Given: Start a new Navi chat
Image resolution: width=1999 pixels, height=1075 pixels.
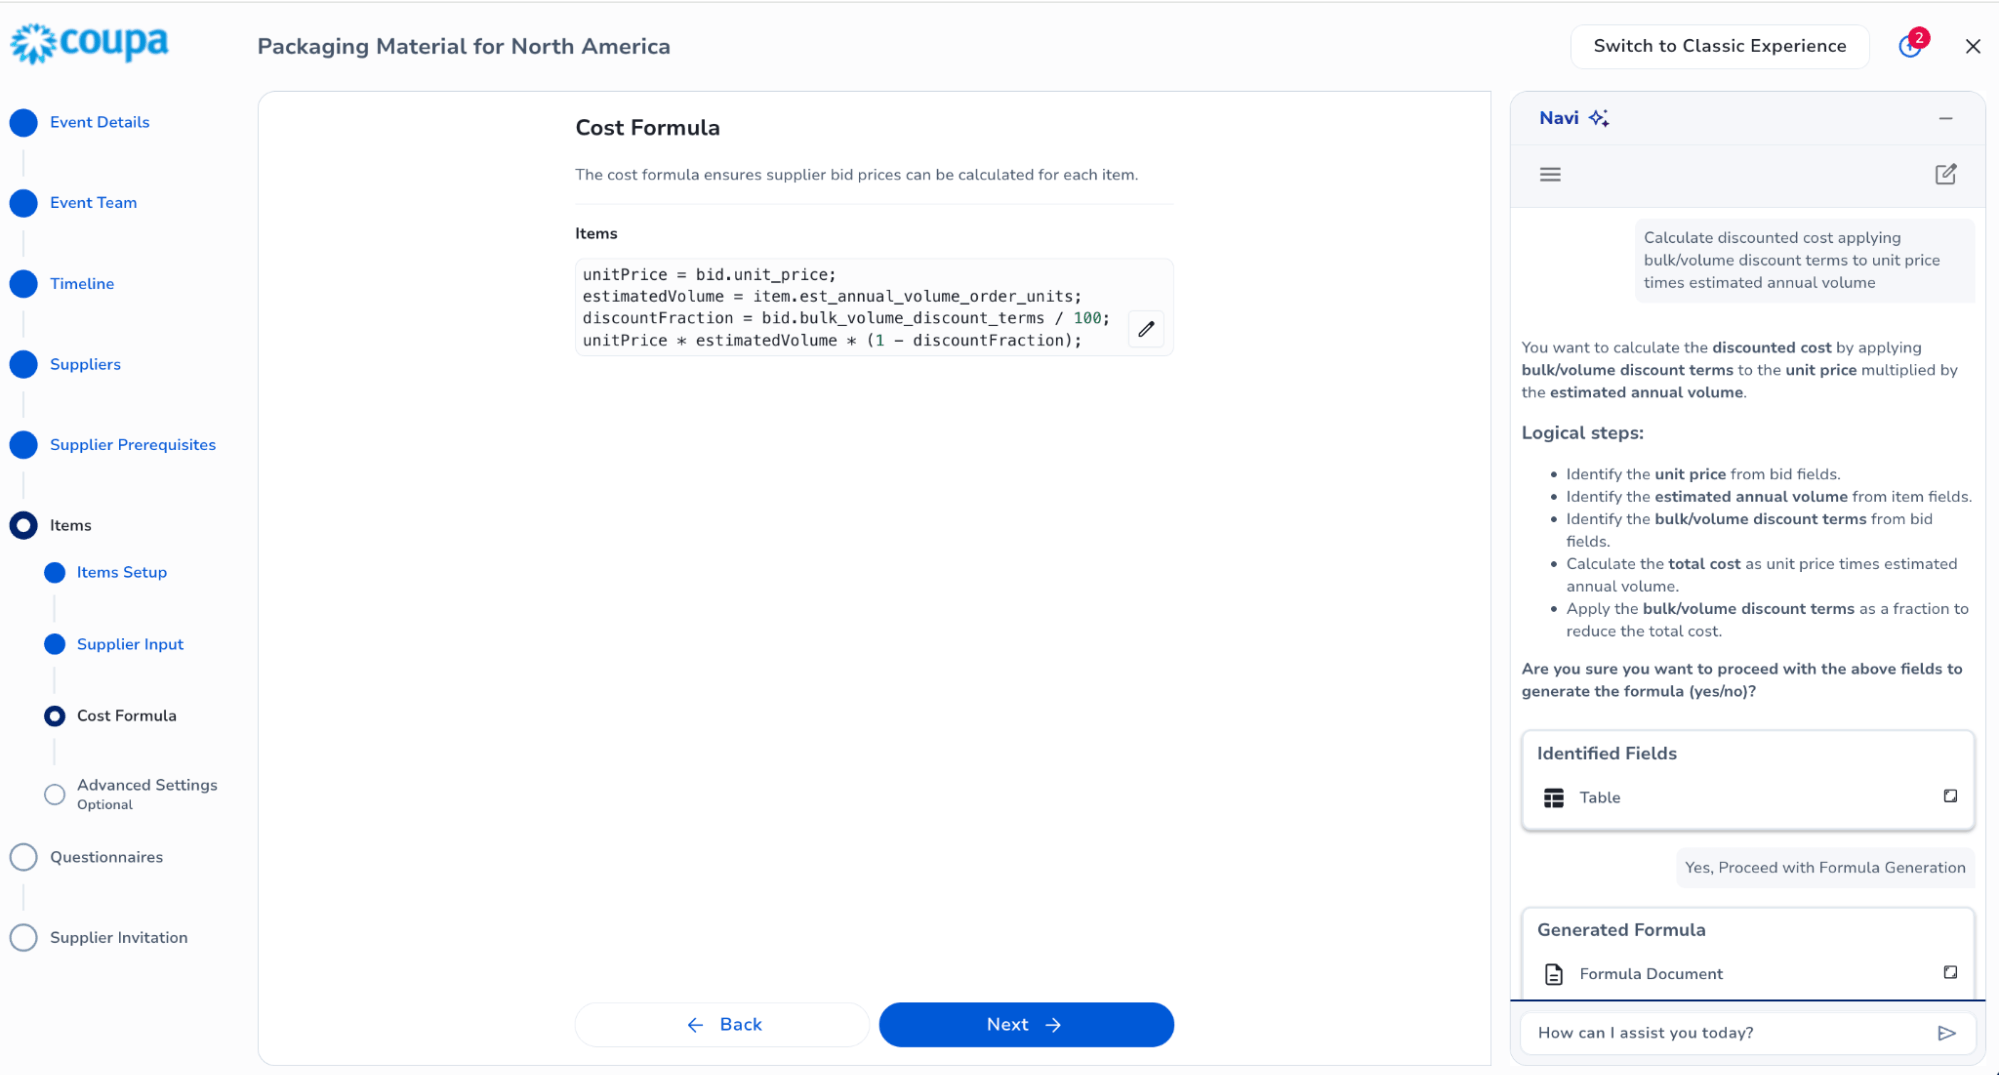Looking at the screenshot, I should tap(1945, 174).
